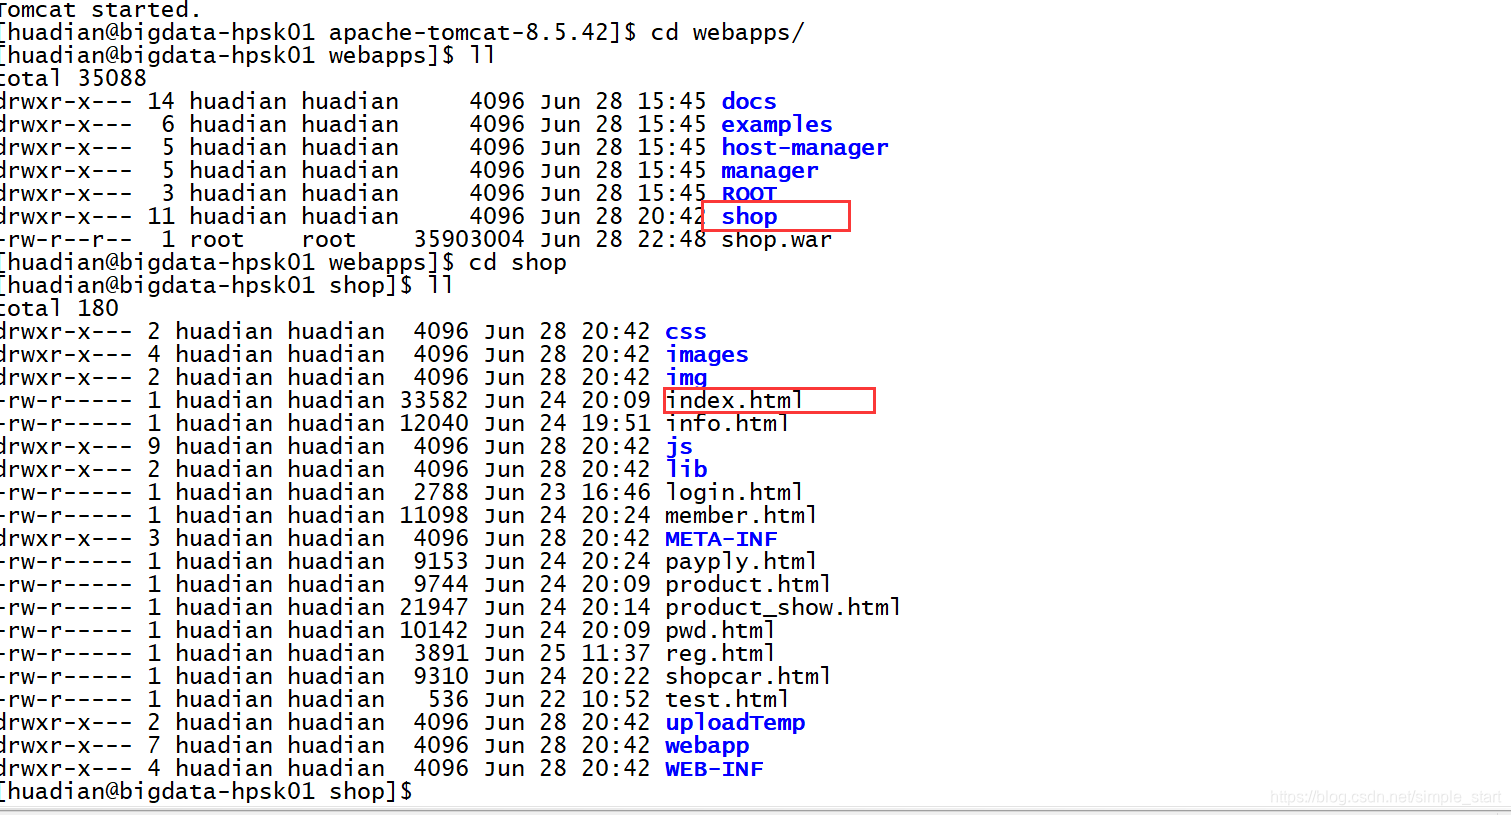Click the 33582 size of index.html

tap(434, 401)
